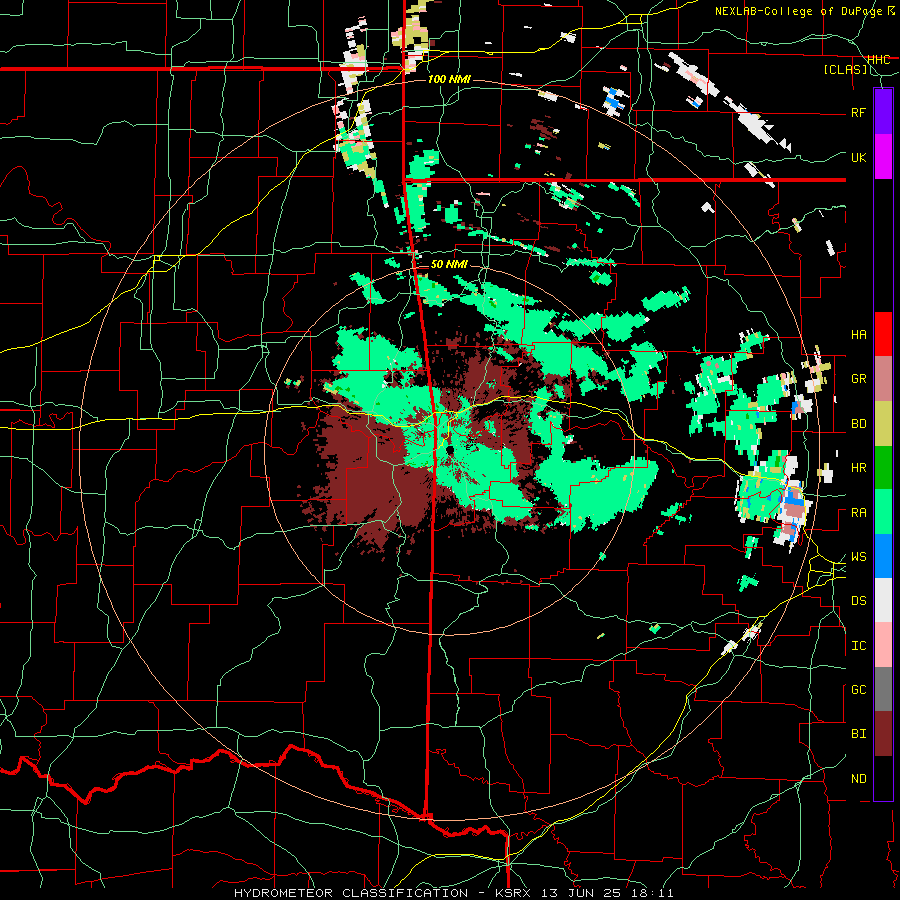Click the black radar site dot

[x=449, y=451]
